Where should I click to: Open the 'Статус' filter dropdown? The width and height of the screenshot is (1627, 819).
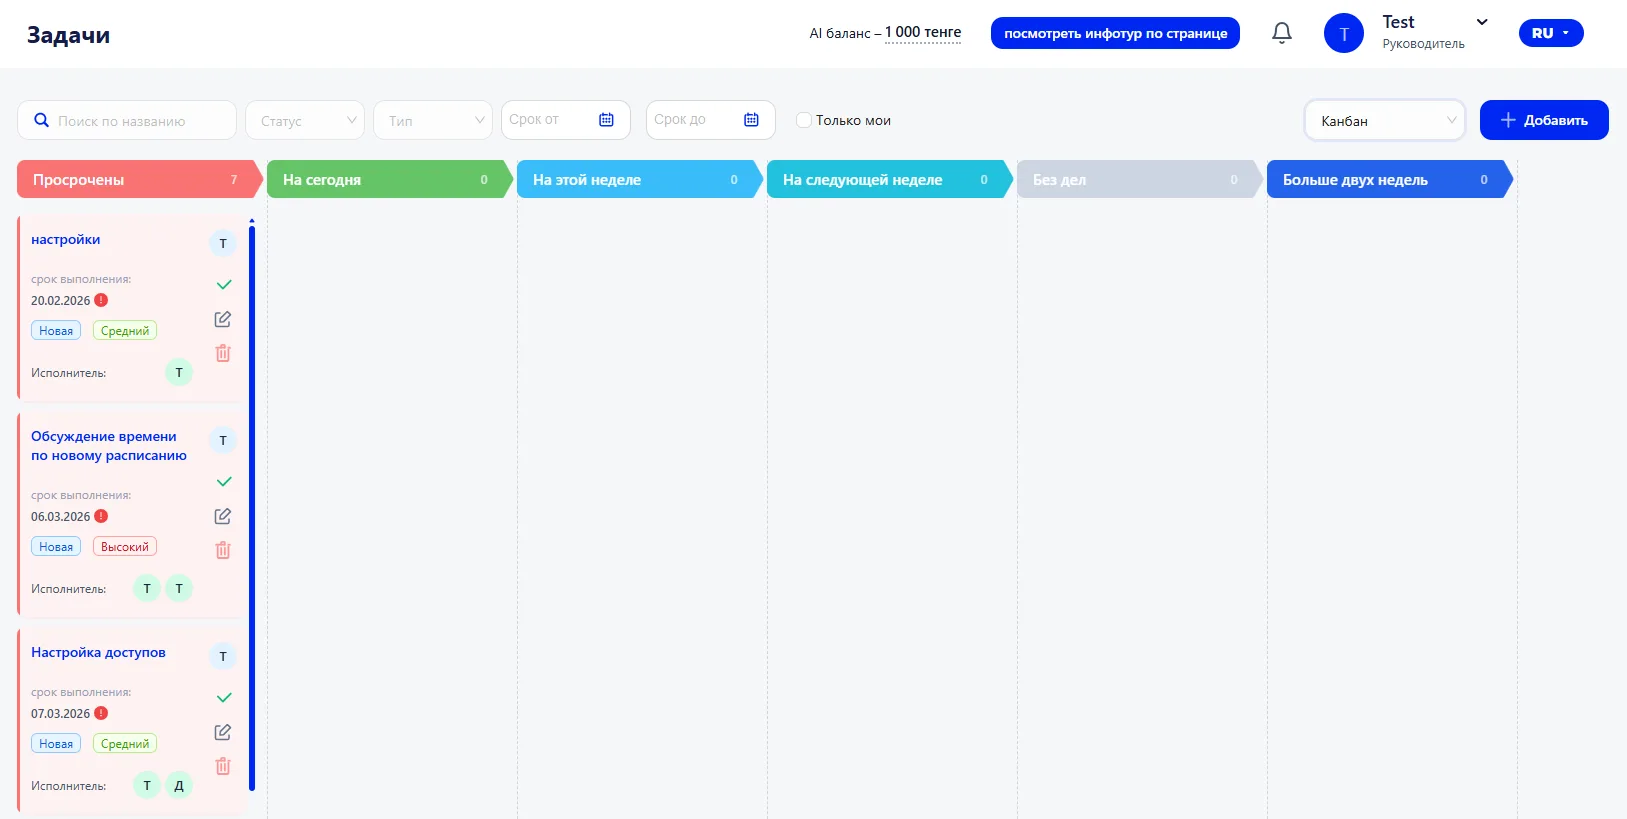pyautogui.click(x=305, y=120)
